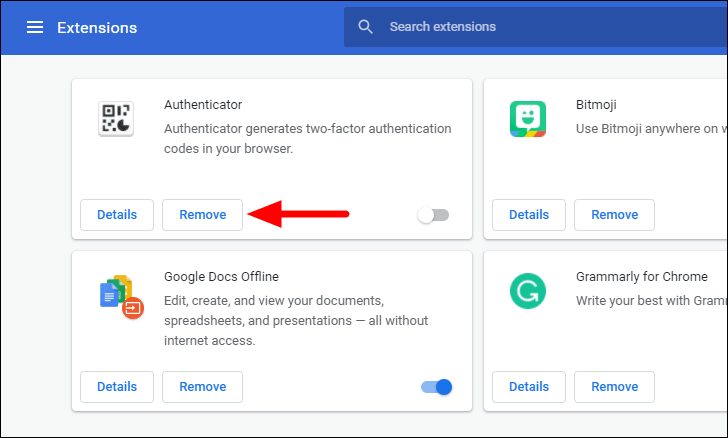
Task: Open Details for Bitmoji
Action: click(529, 215)
